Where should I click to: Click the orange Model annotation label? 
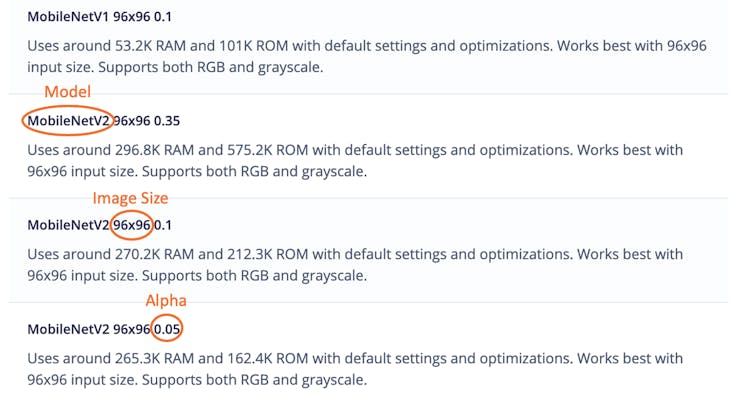pyautogui.click(x=67, y=92)
